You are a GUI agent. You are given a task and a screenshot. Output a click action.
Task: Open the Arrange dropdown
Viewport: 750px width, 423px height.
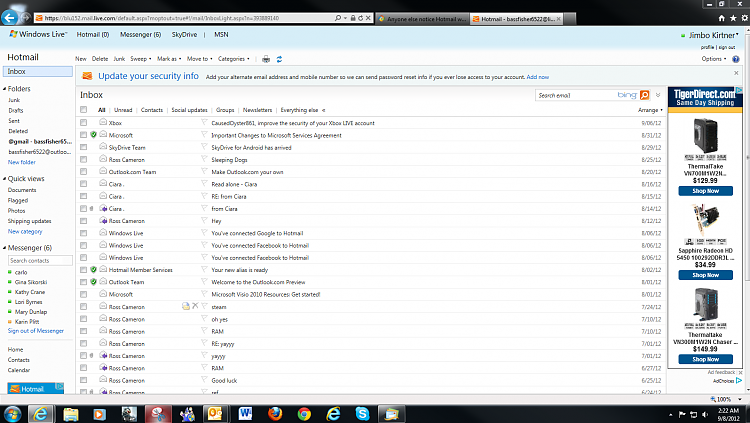click(650, 110)
